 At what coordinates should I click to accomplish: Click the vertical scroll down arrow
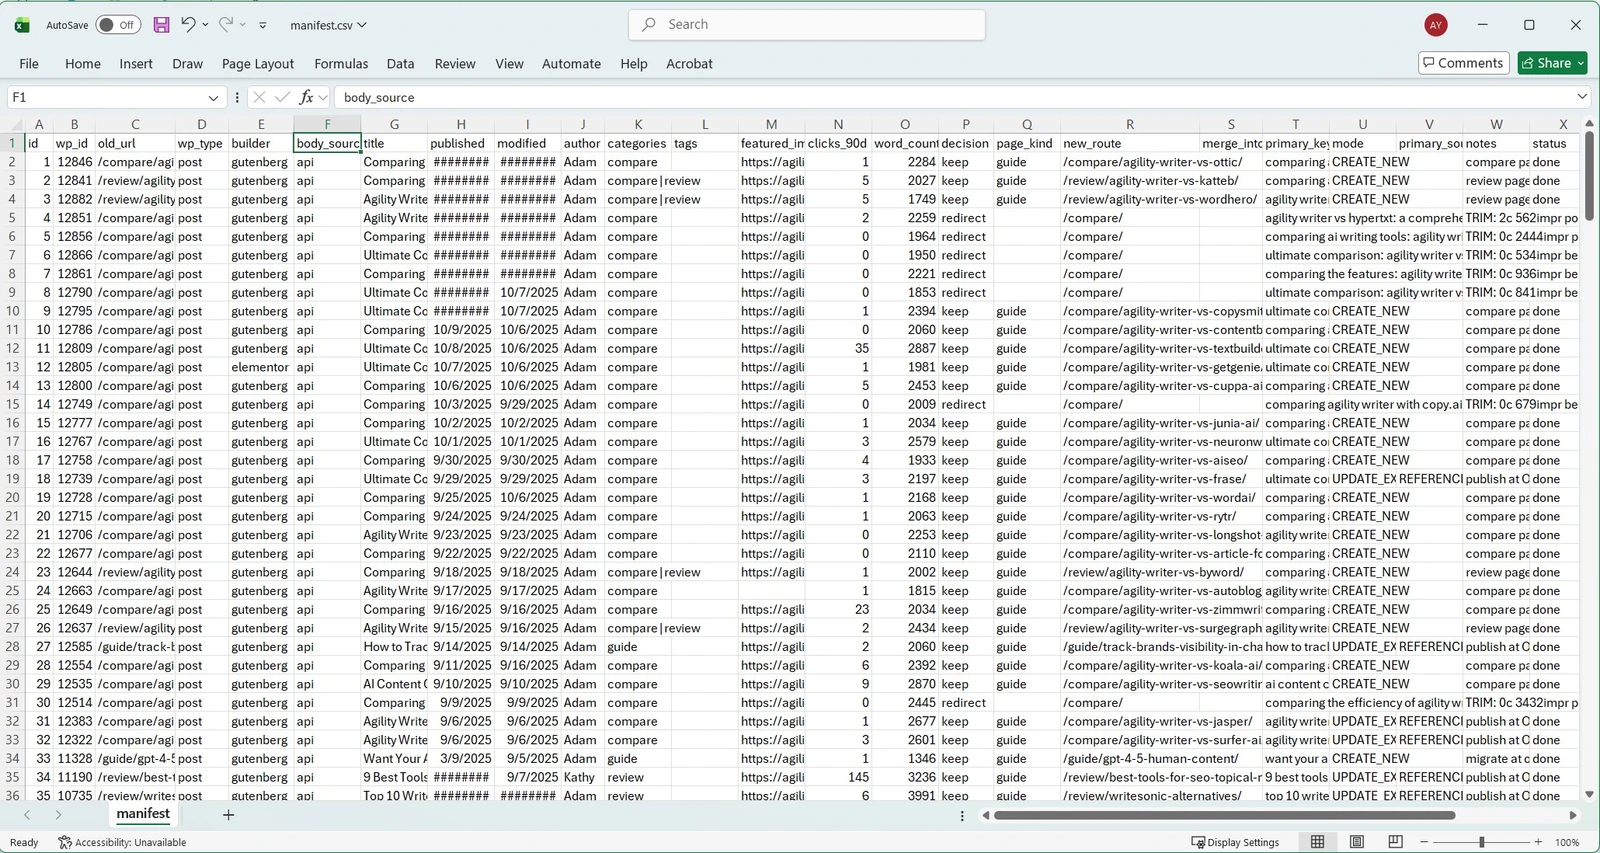pos(1590,795)
